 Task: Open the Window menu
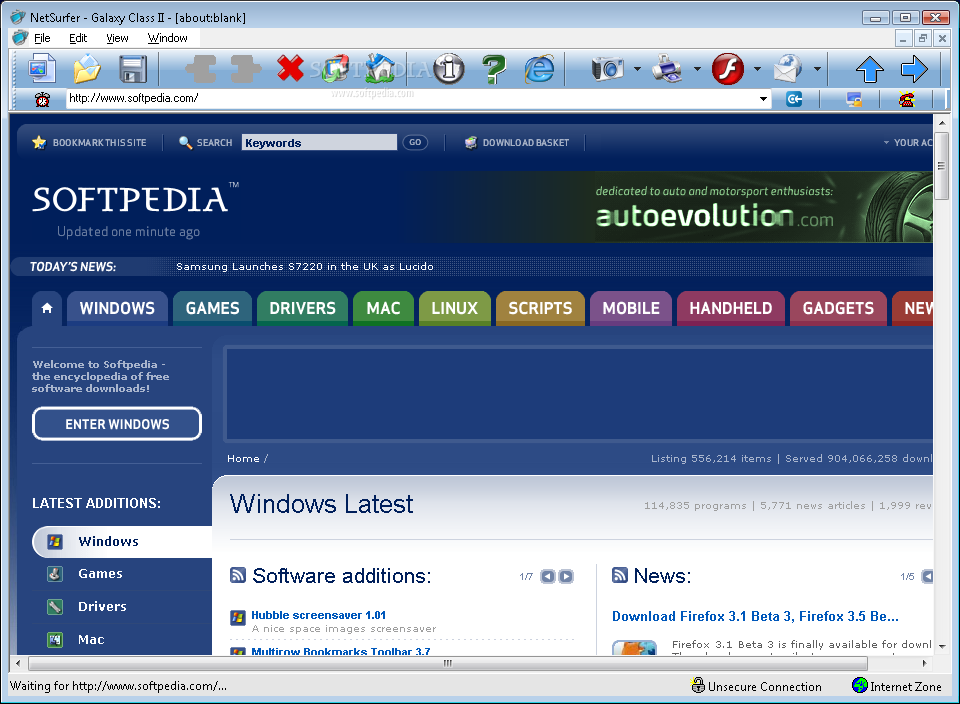click(x=167, y=38)
